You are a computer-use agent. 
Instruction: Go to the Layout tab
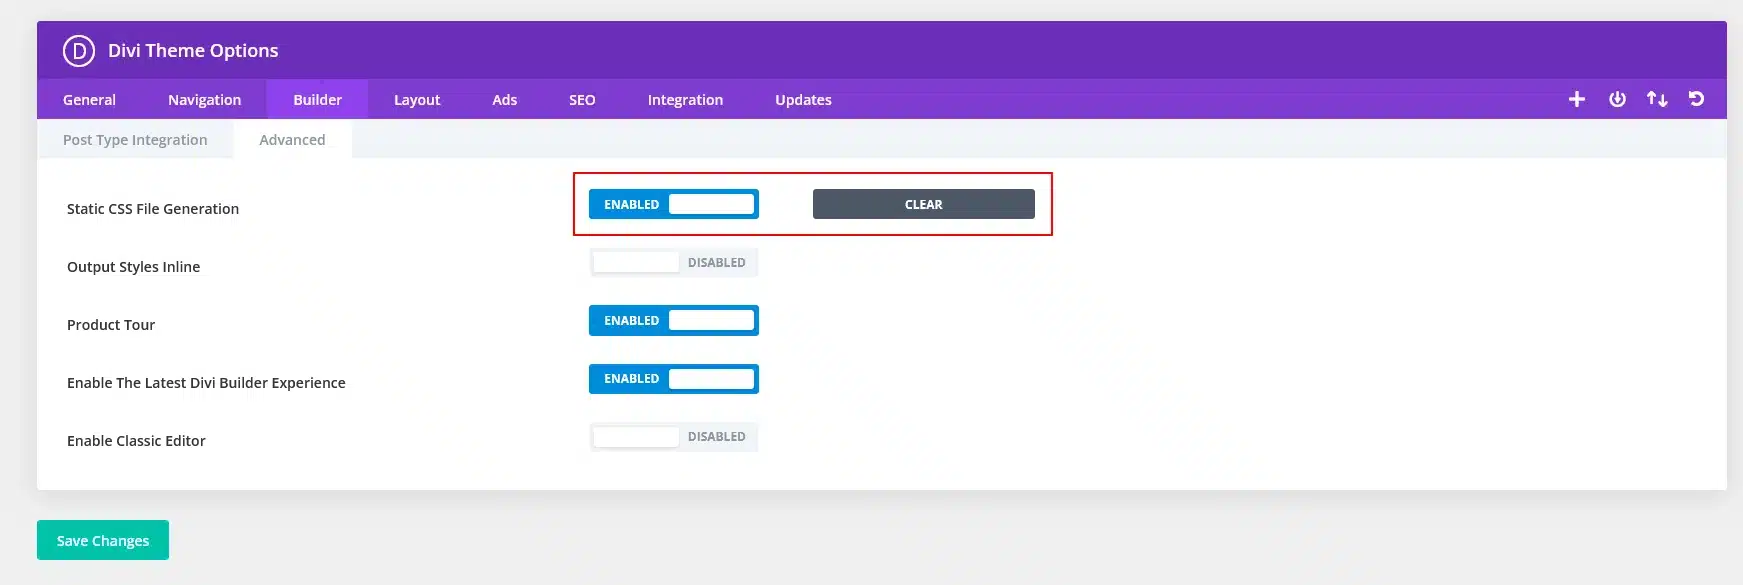coord(417,100)
